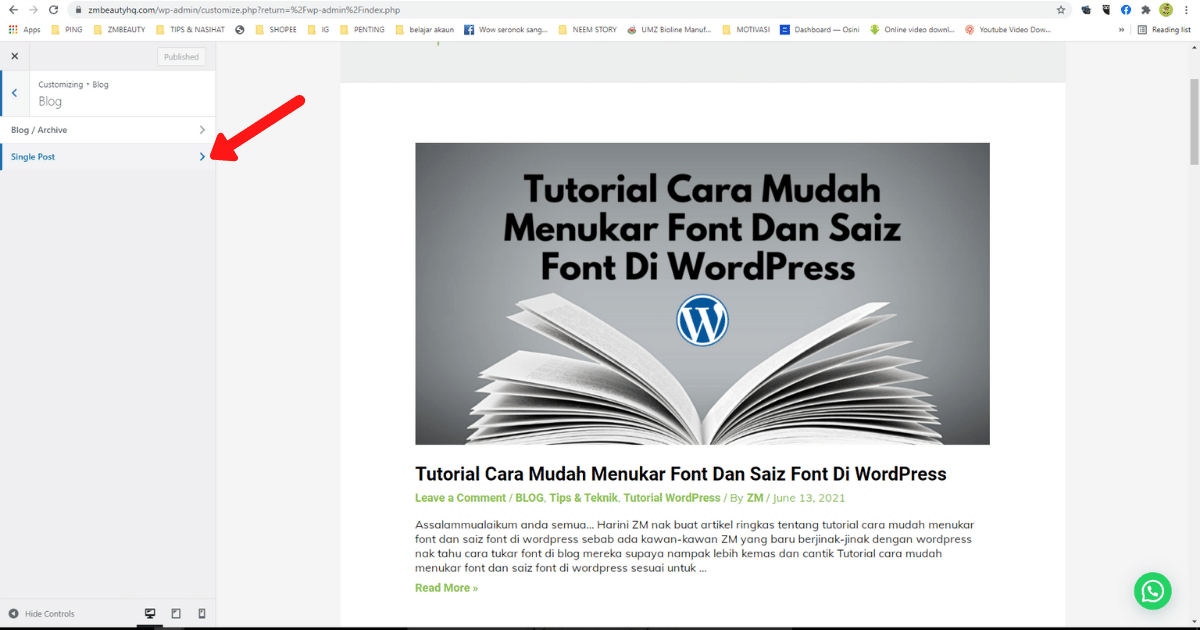Bookmark this page with the star

point(1061,9)
